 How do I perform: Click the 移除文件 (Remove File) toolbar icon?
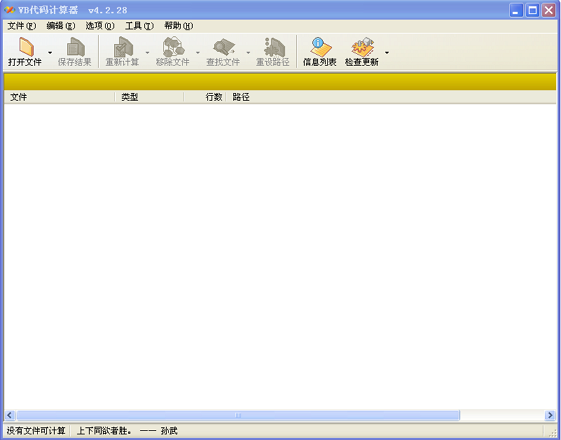172,52
